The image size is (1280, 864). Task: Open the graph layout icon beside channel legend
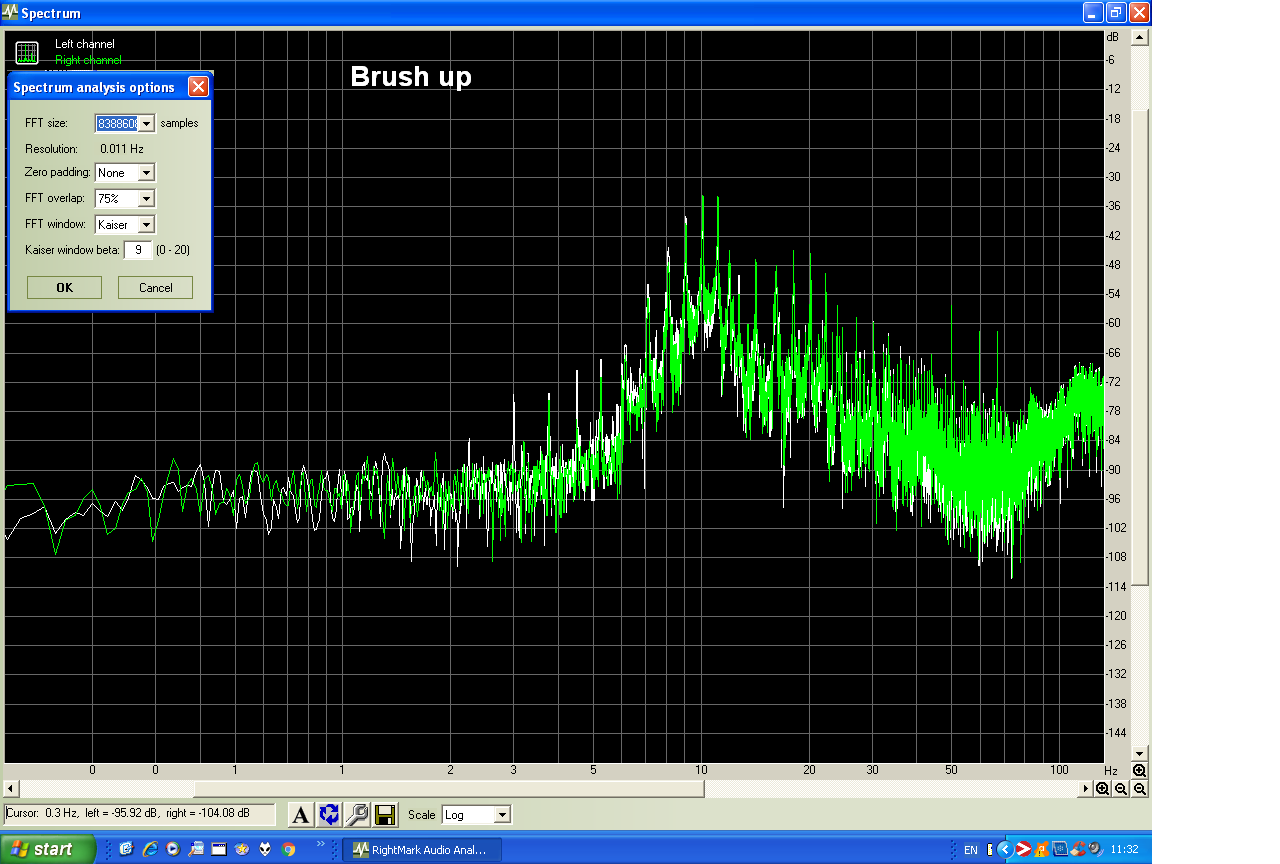(x=27, y=53)
